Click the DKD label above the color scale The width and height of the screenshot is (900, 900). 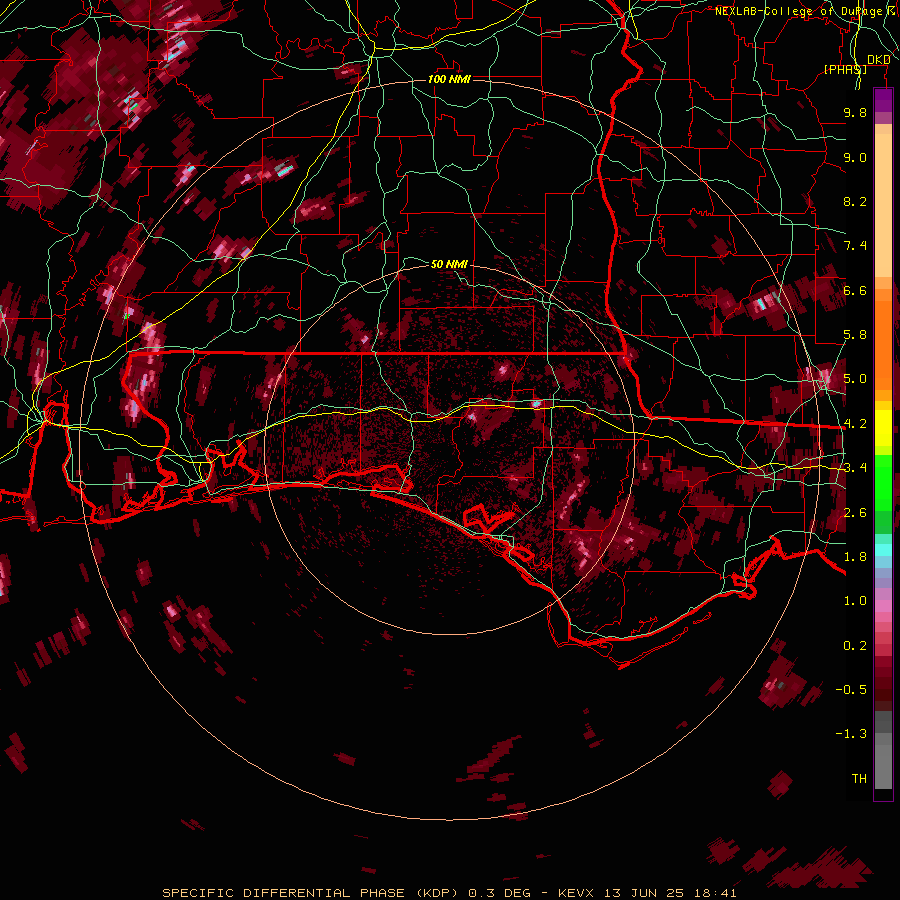tap(878, 60)
